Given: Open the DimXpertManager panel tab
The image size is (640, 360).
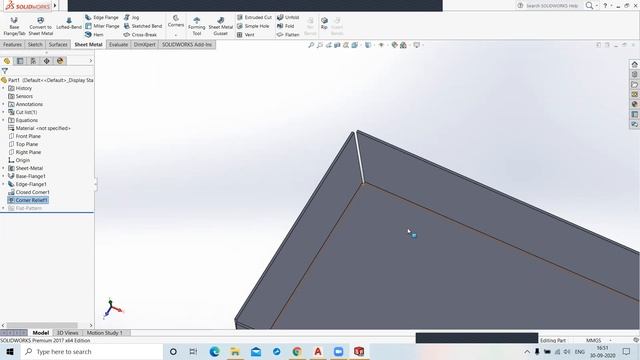Looking at the screenshot, I should 47,61.
